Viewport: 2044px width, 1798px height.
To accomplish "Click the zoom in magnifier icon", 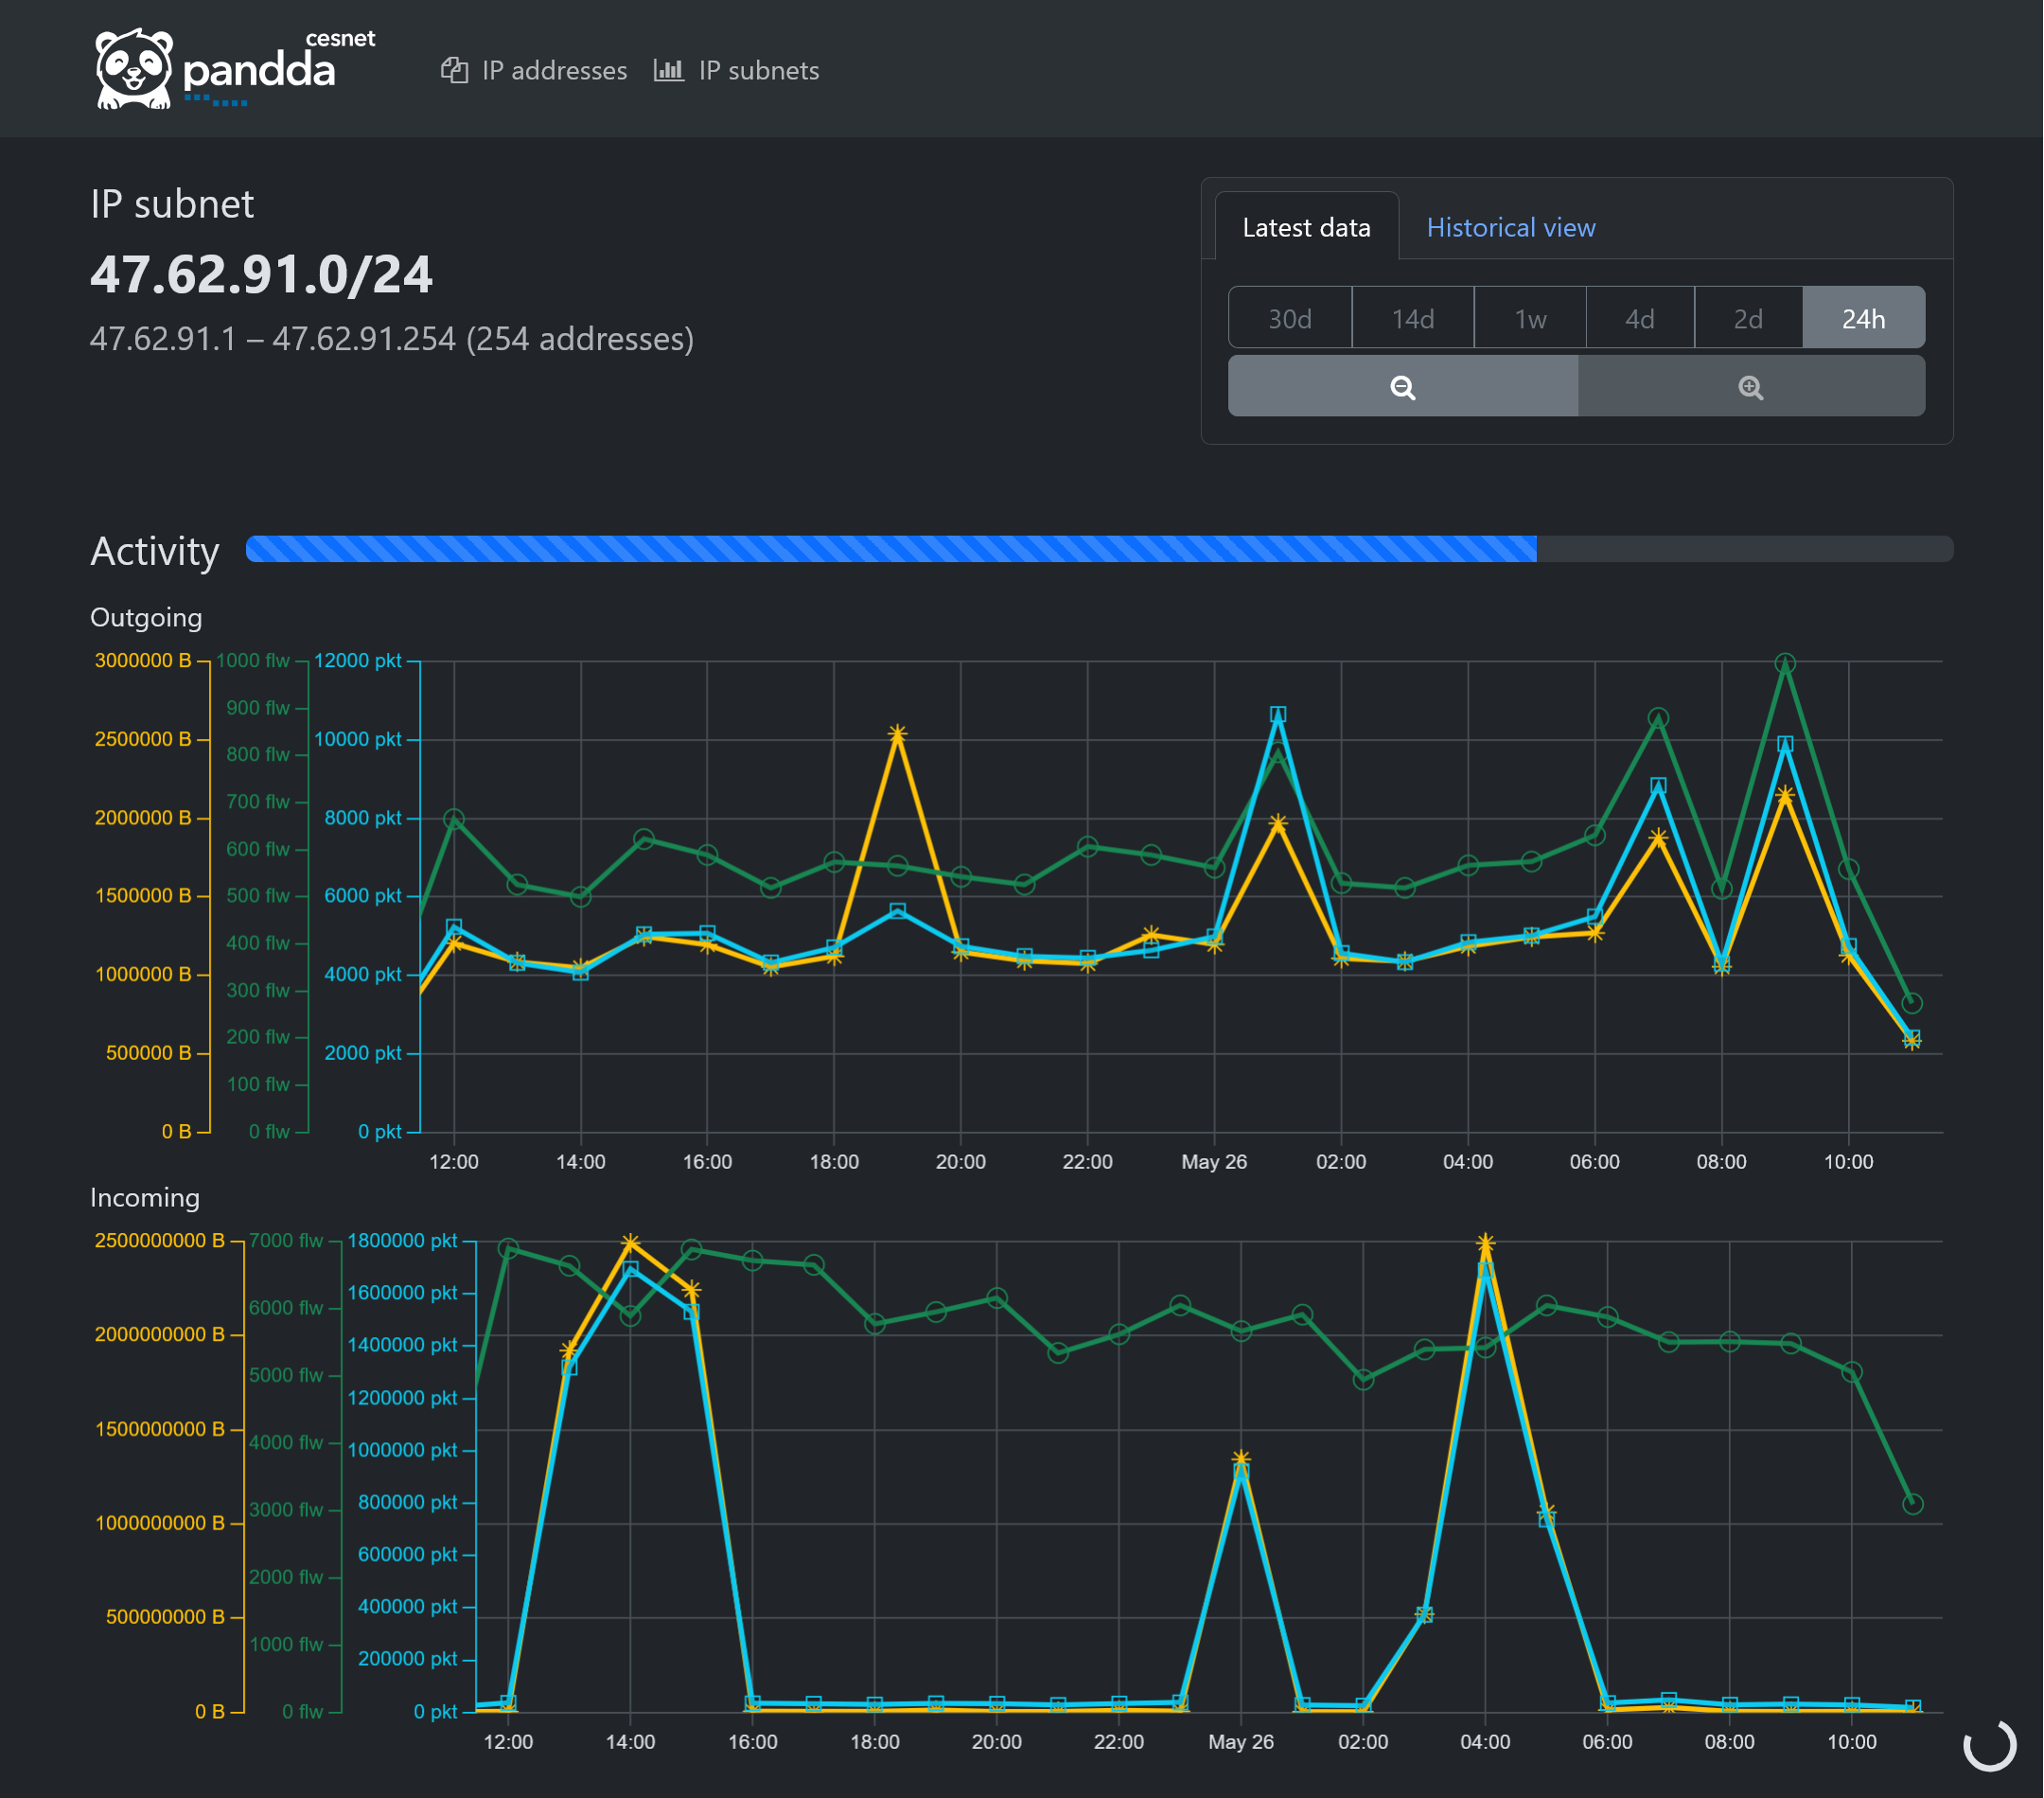I will point(1751,387).
